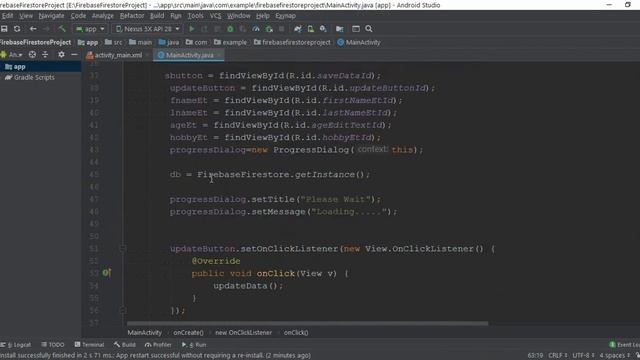
Task: Open the TODO tool window
Action: point(53,345)
